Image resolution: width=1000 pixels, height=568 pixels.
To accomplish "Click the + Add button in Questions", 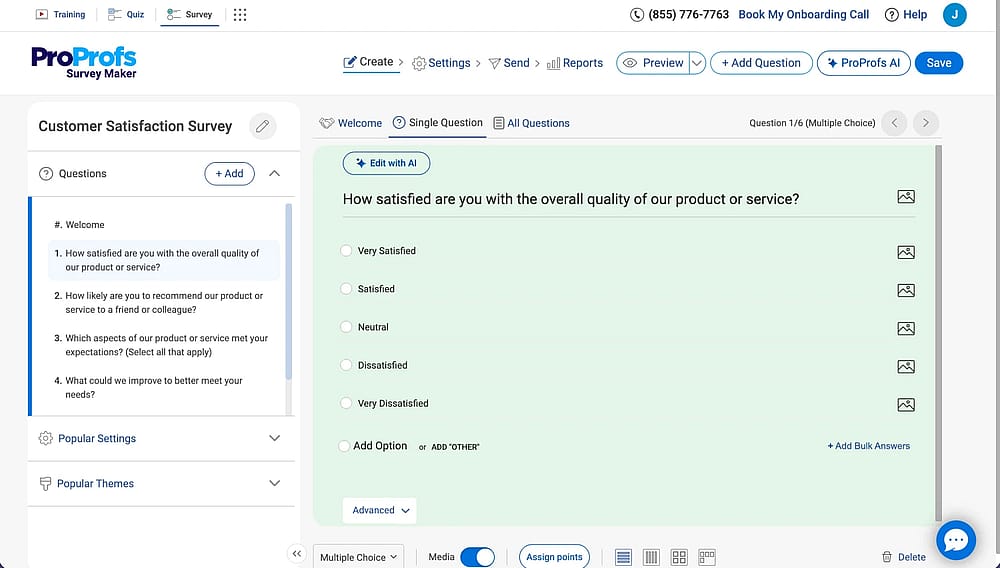I will point(229,173).
